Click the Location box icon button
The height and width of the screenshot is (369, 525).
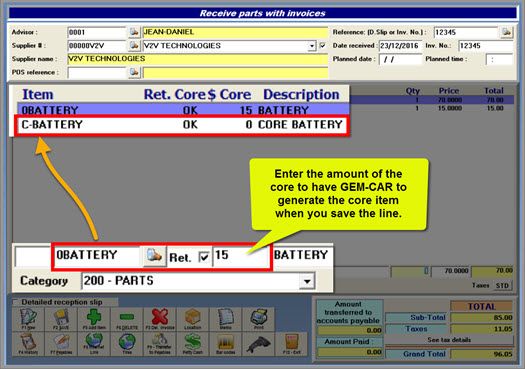[193, 319]
